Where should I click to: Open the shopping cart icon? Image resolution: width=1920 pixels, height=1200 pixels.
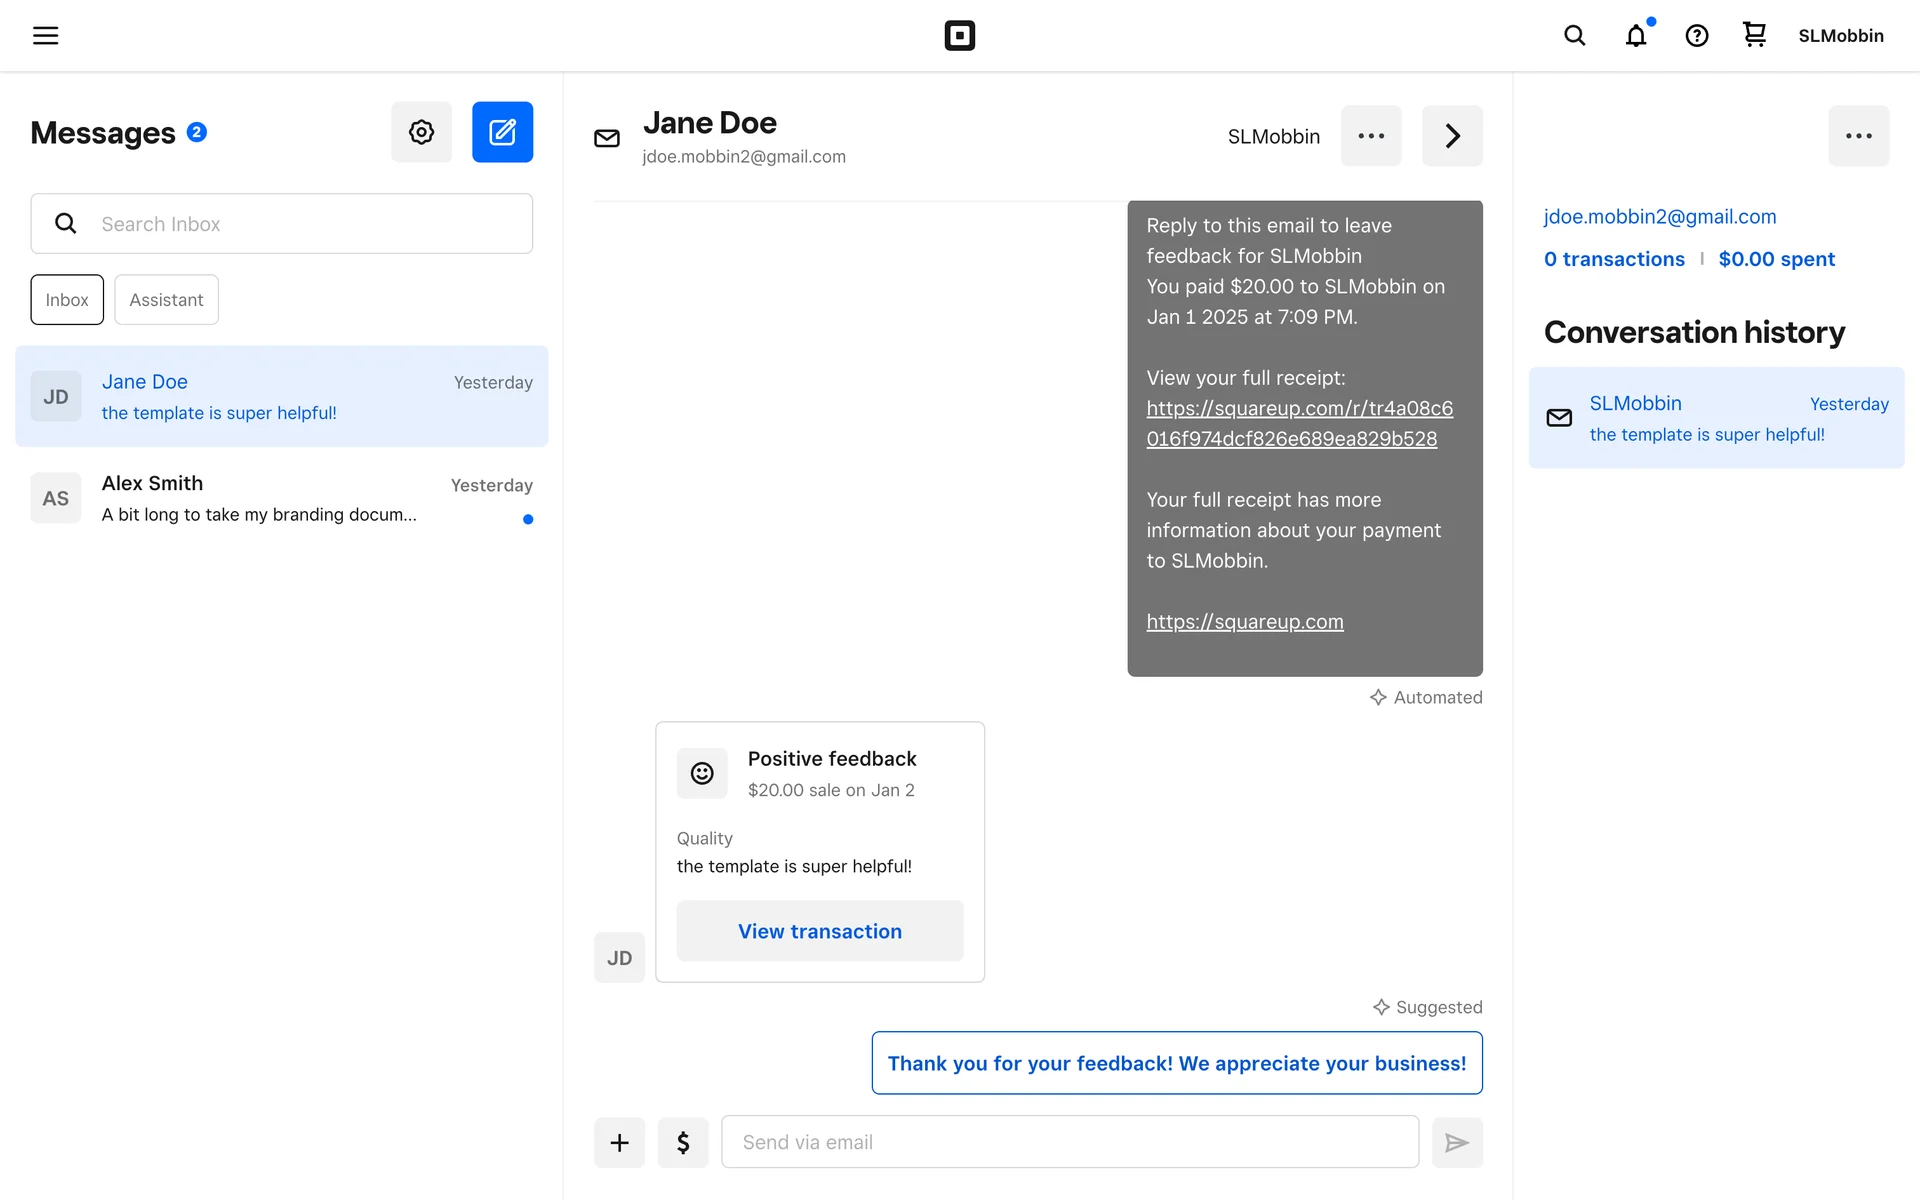1754,35
